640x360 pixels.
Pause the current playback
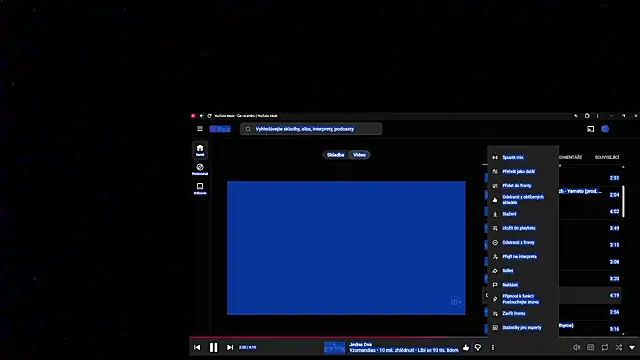pos(213,347)
